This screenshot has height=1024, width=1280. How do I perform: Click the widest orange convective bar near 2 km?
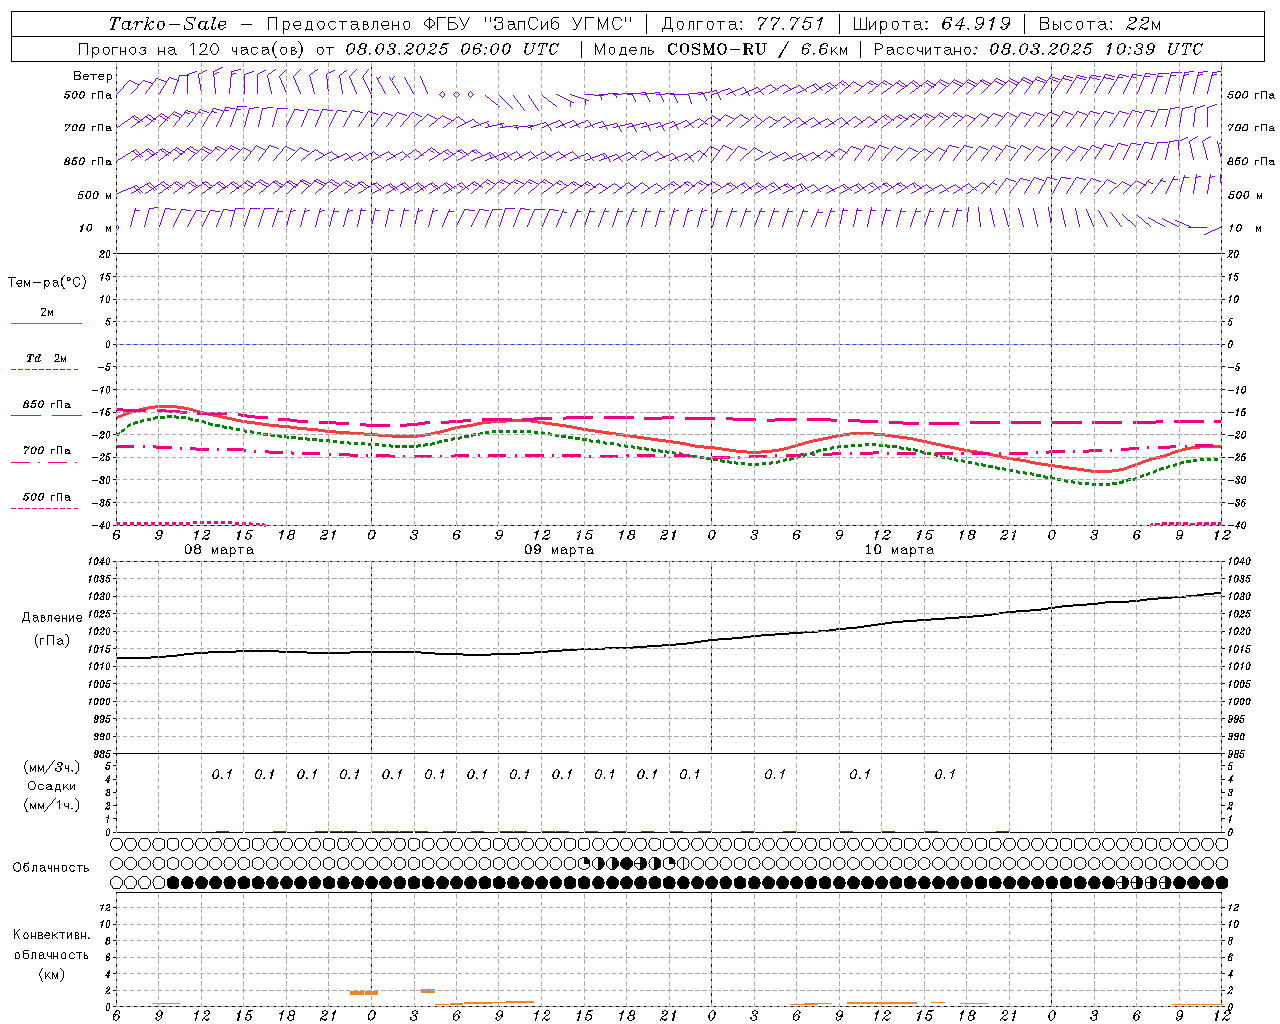(363, 992)
